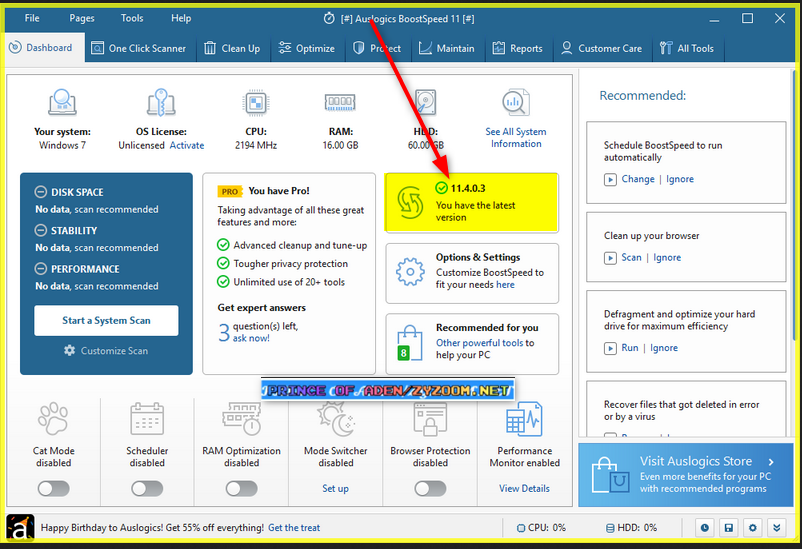Open View Details for Performance Monitor

point(524,489)
